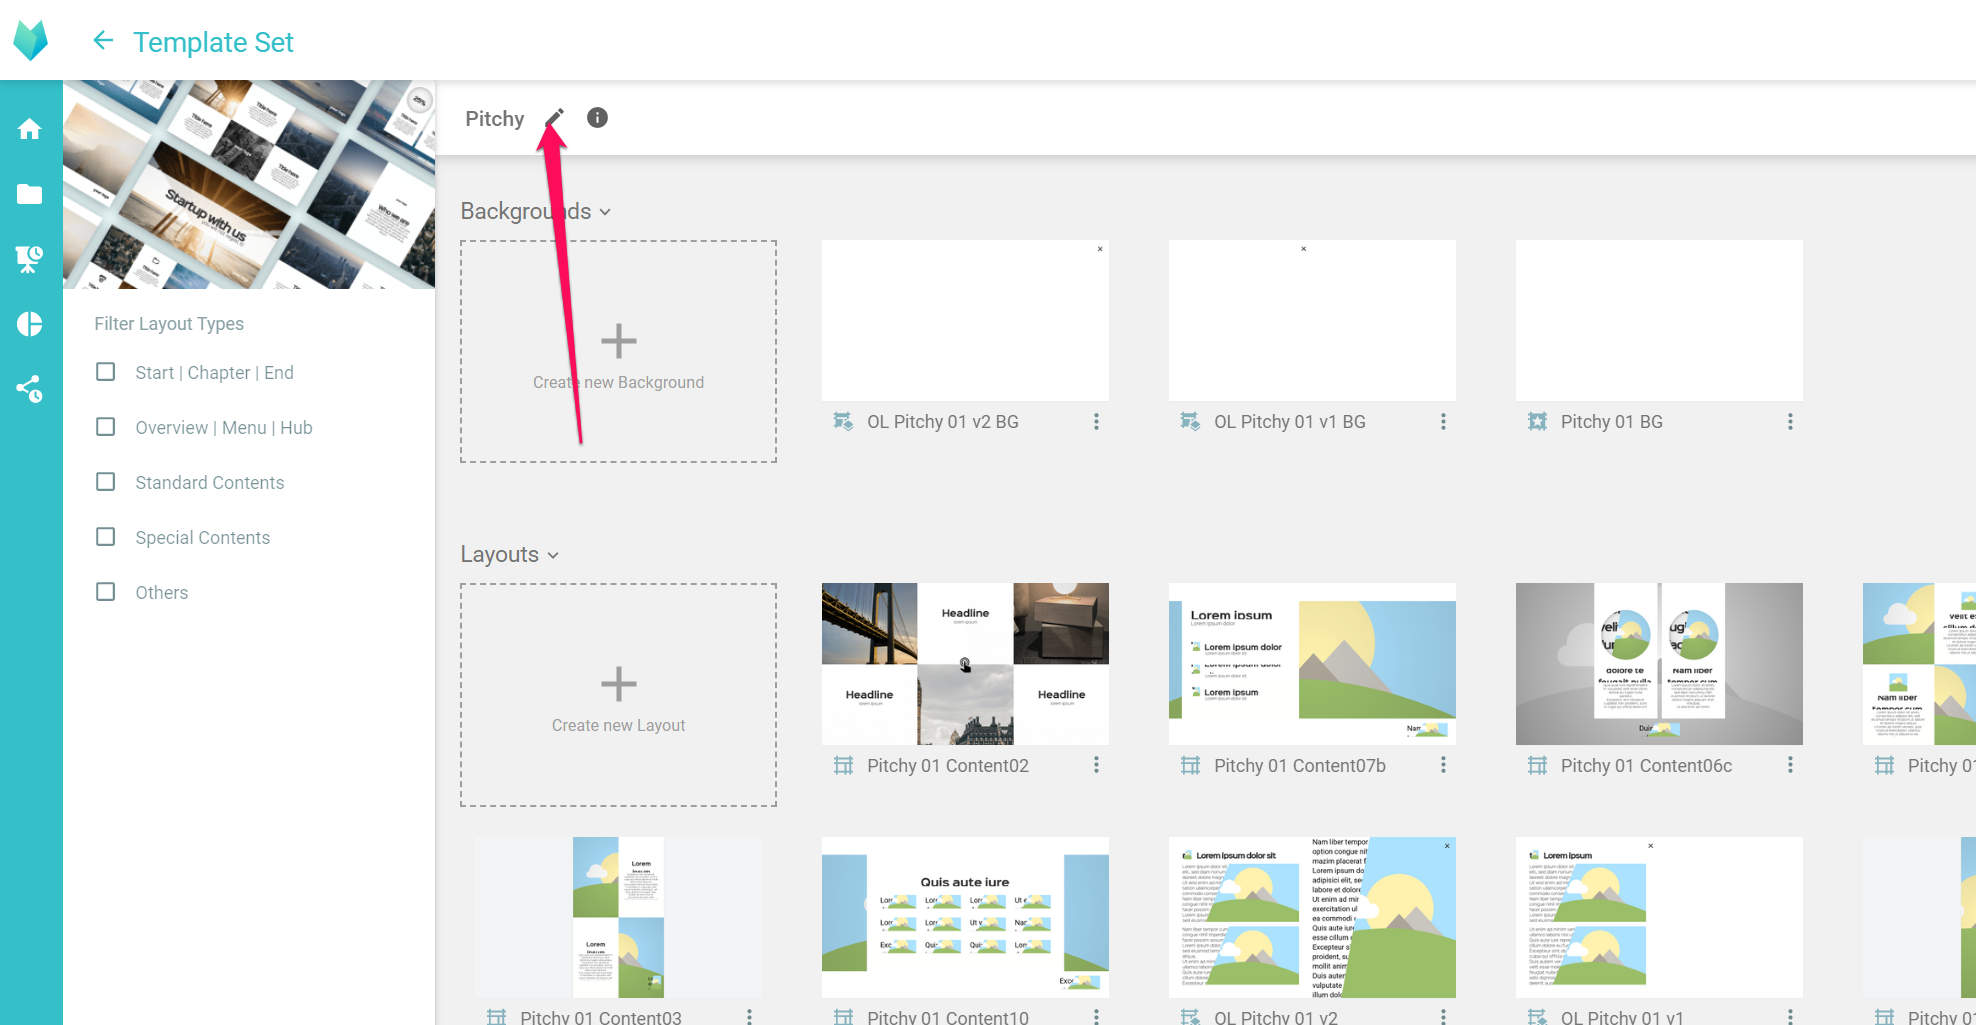Viewport: 1976px width, 1025px height.
Task: Create new Layout tile
Action: [618, 695]
